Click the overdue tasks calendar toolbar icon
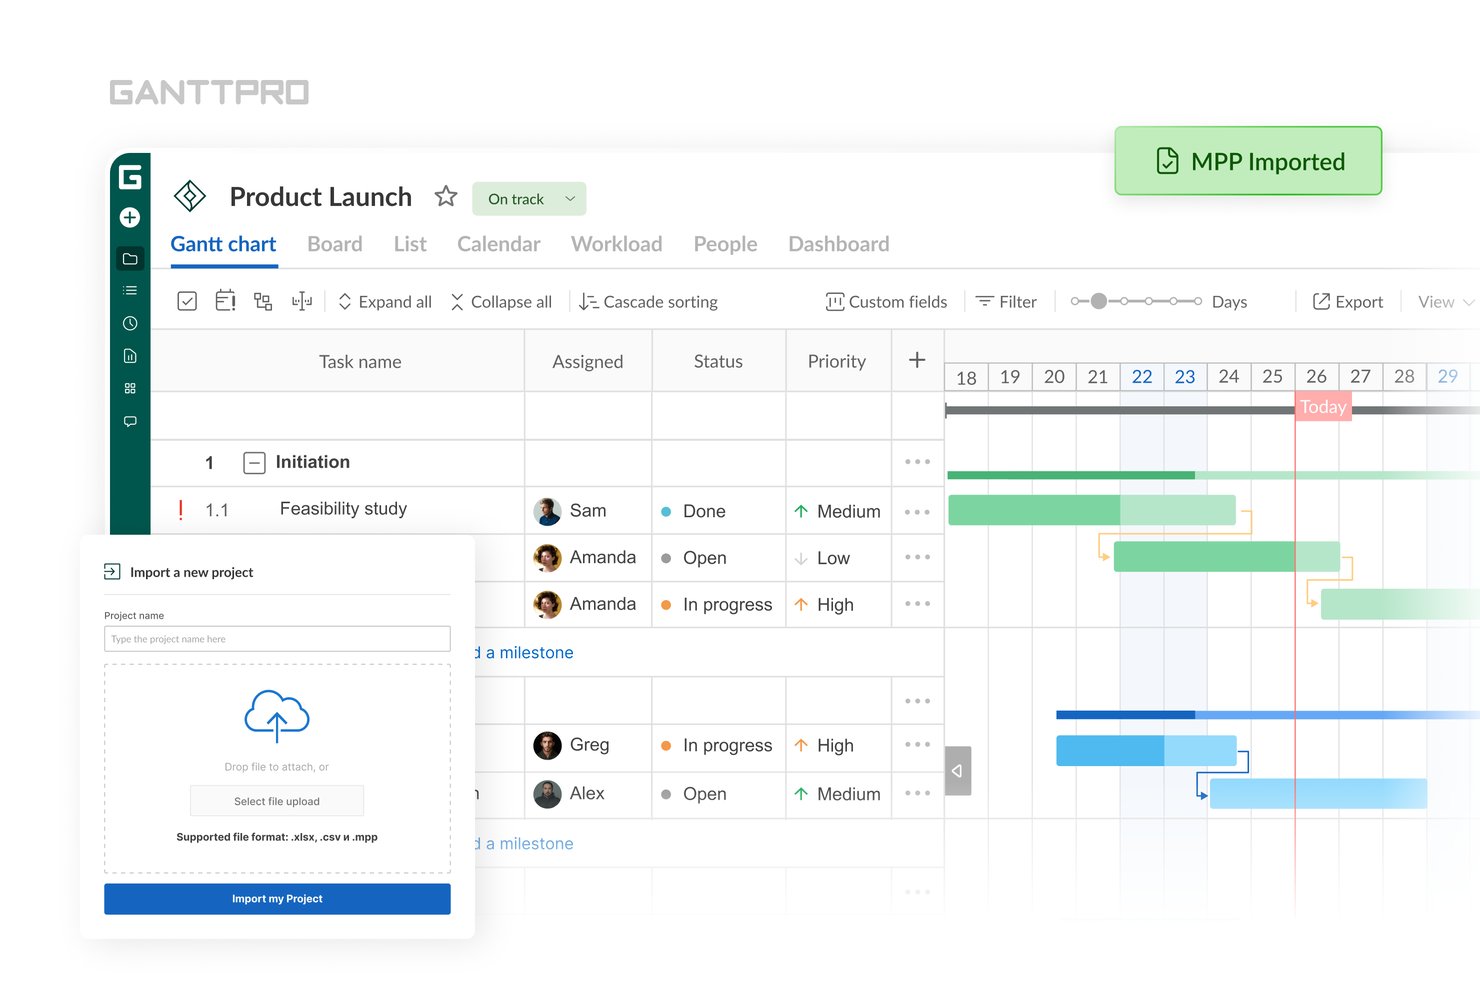The width and height of the screenshot is (1480, 987). pyautogui.click(x=225, y=300)
